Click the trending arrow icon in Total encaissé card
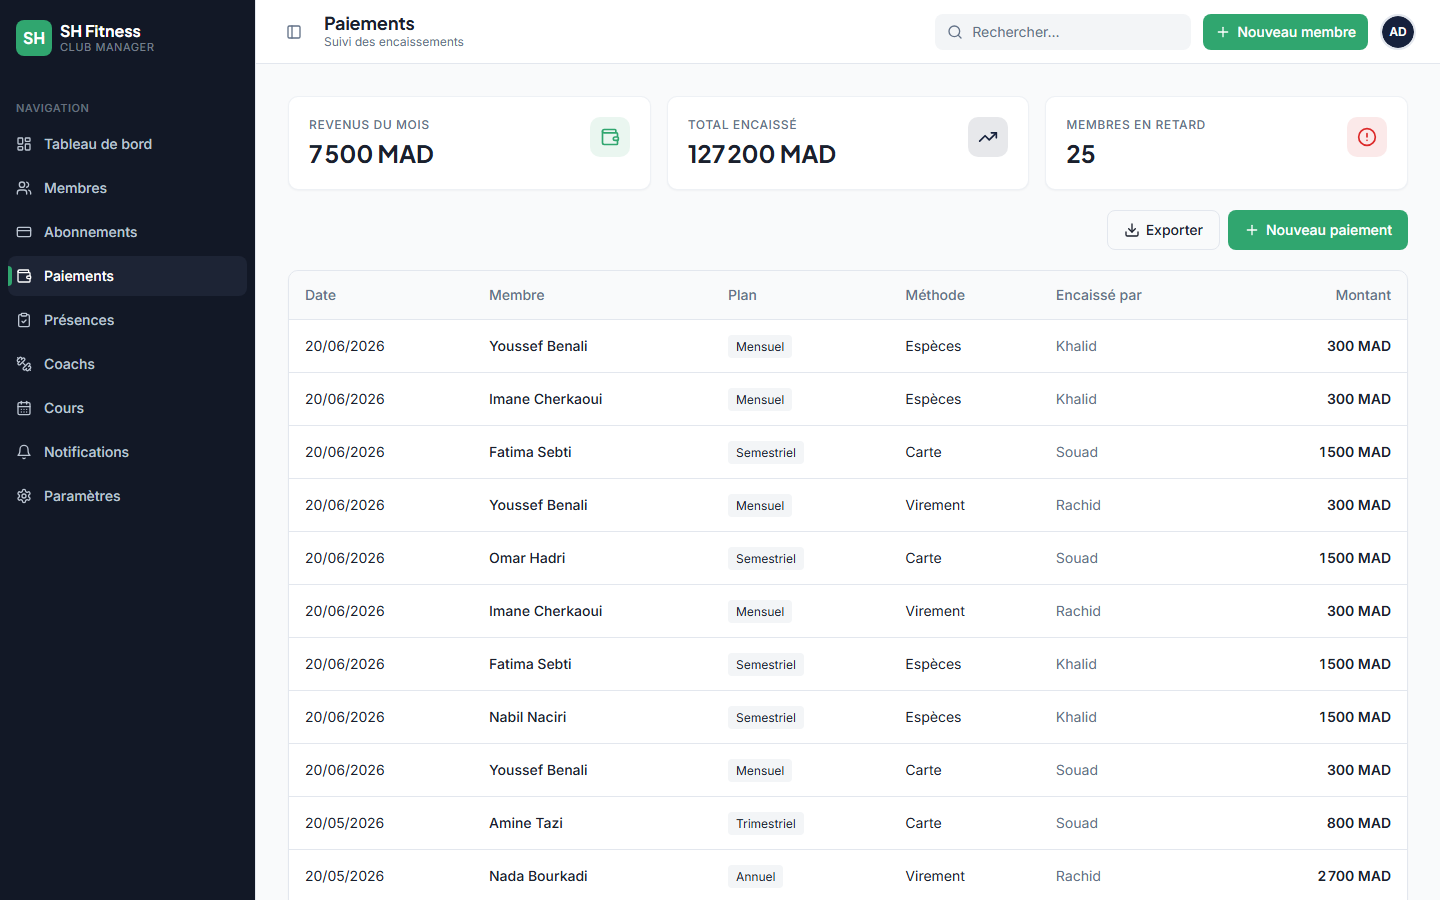 pos(988,137)
